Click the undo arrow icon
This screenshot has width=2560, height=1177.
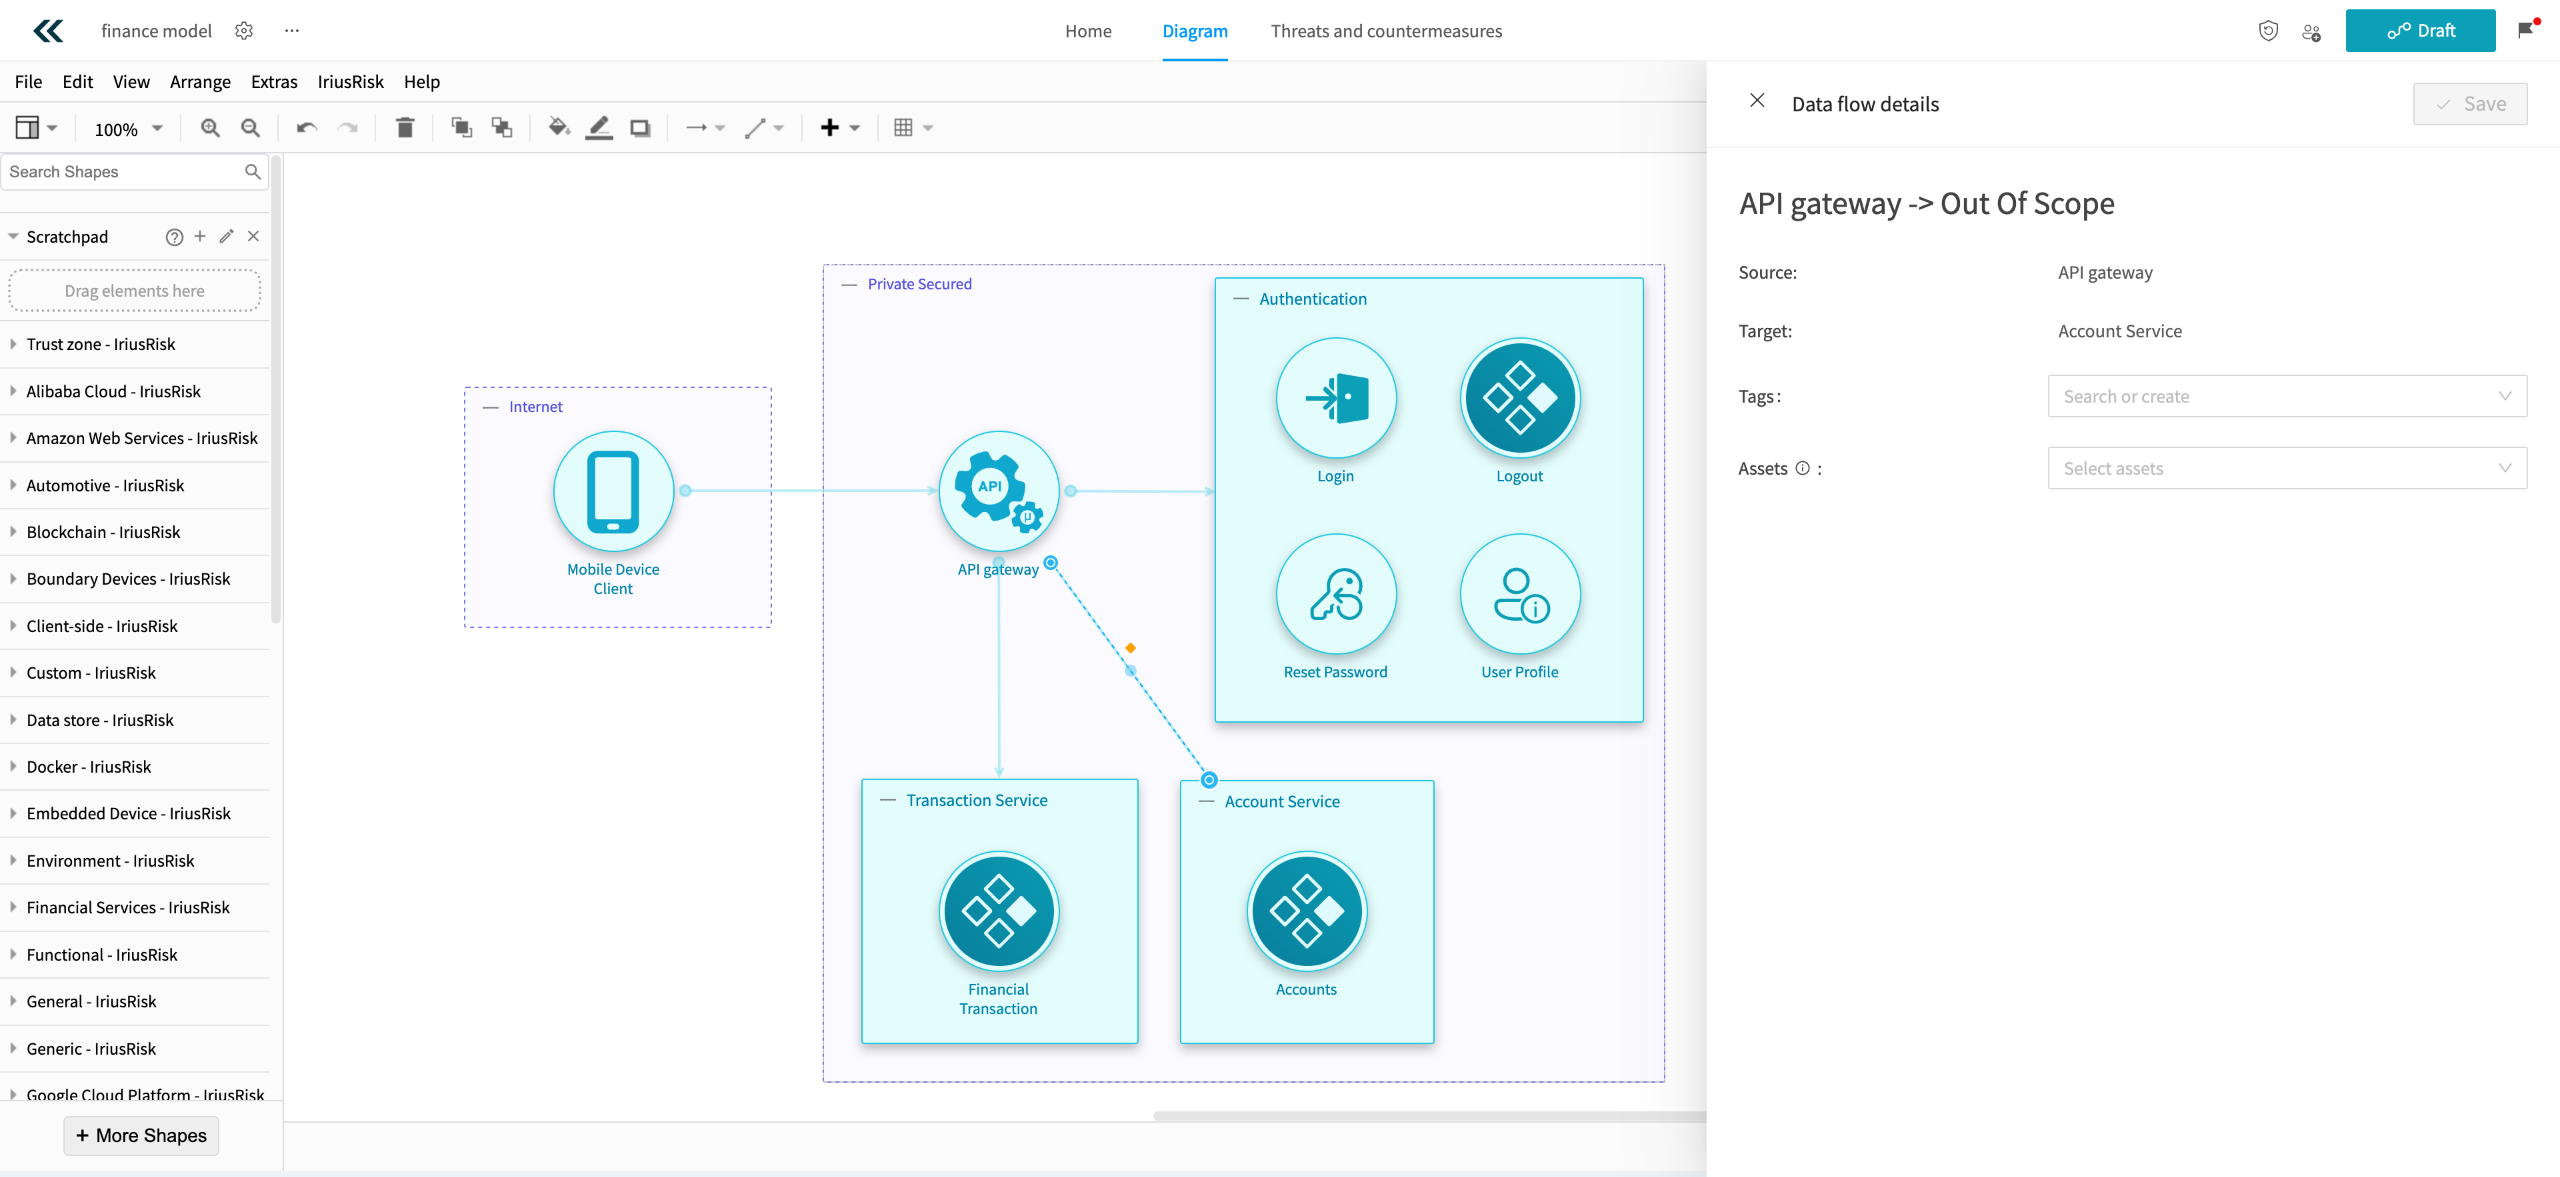(x=306, y=128)
